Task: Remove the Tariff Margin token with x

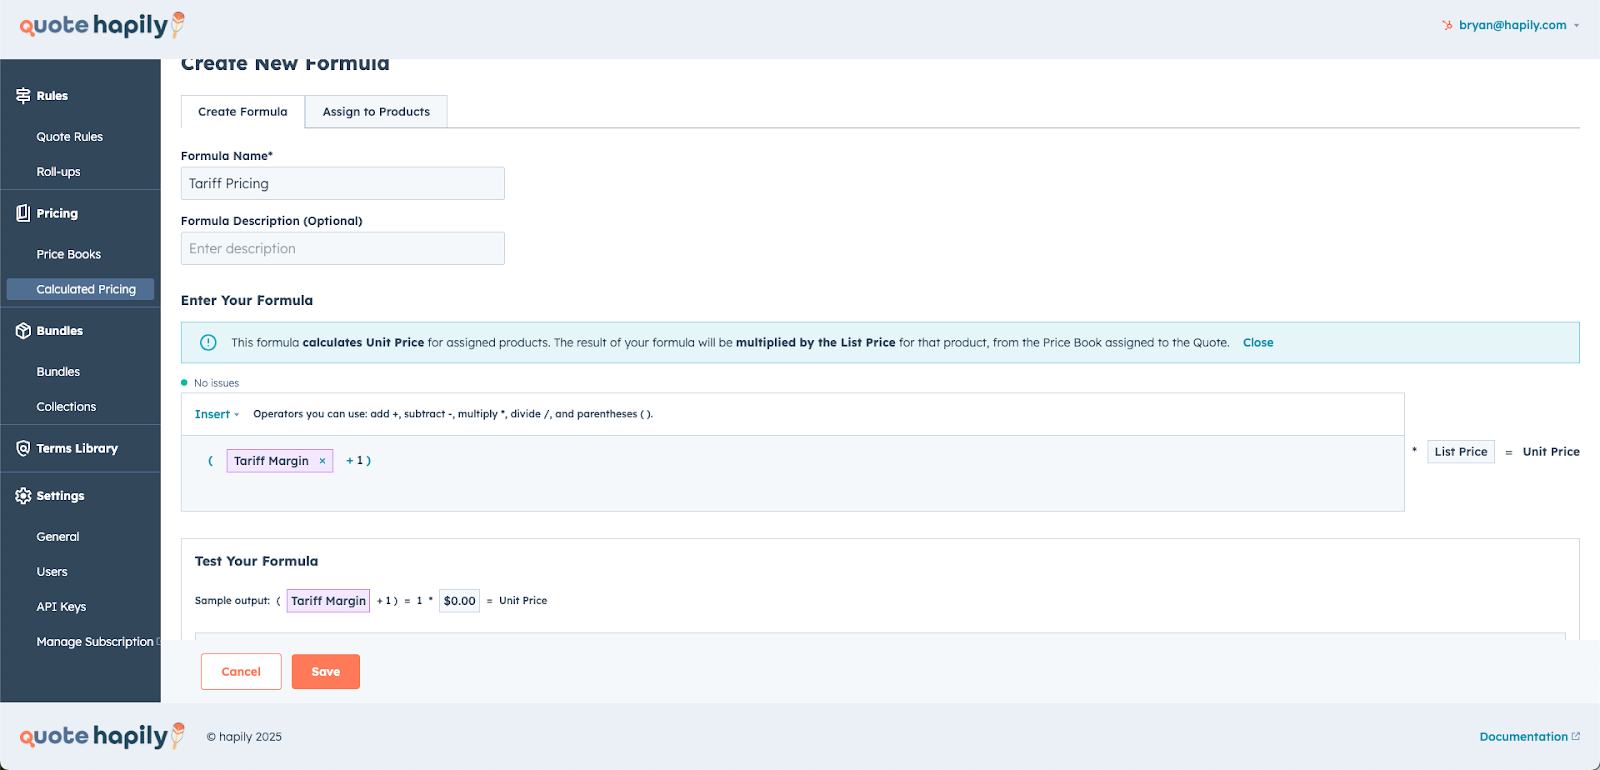Action: (x=322, y=461)
